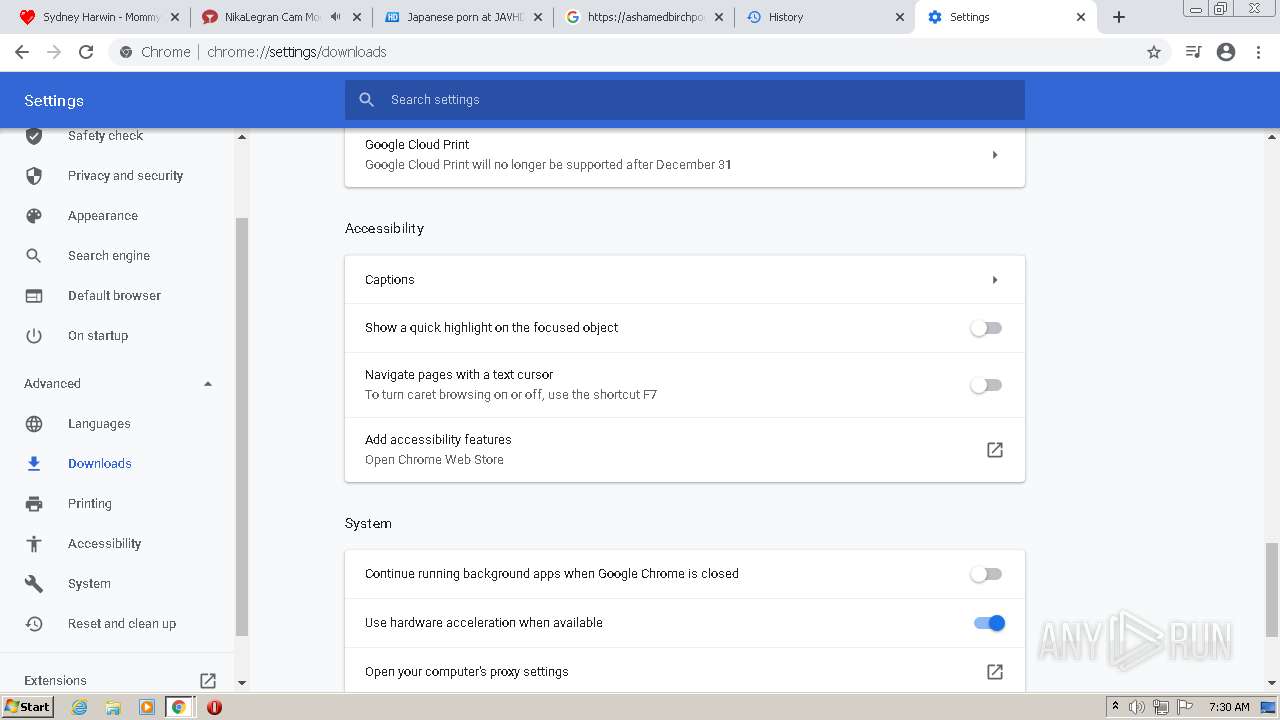Collapse the Advanced section arrow
This screenshot has height=720, width=1280.
tap(208, 384)
